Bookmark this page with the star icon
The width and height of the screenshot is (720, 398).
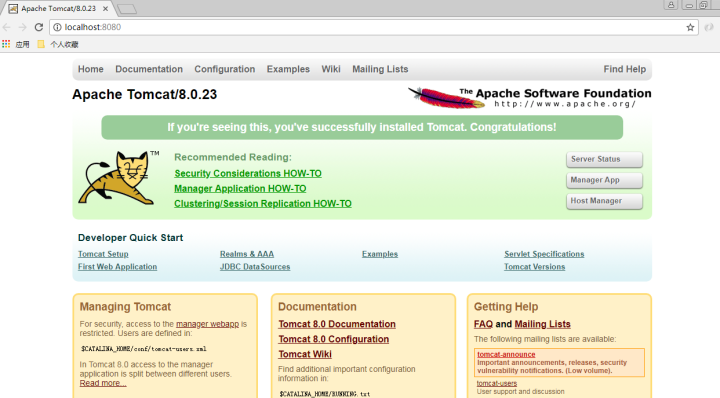690,28
